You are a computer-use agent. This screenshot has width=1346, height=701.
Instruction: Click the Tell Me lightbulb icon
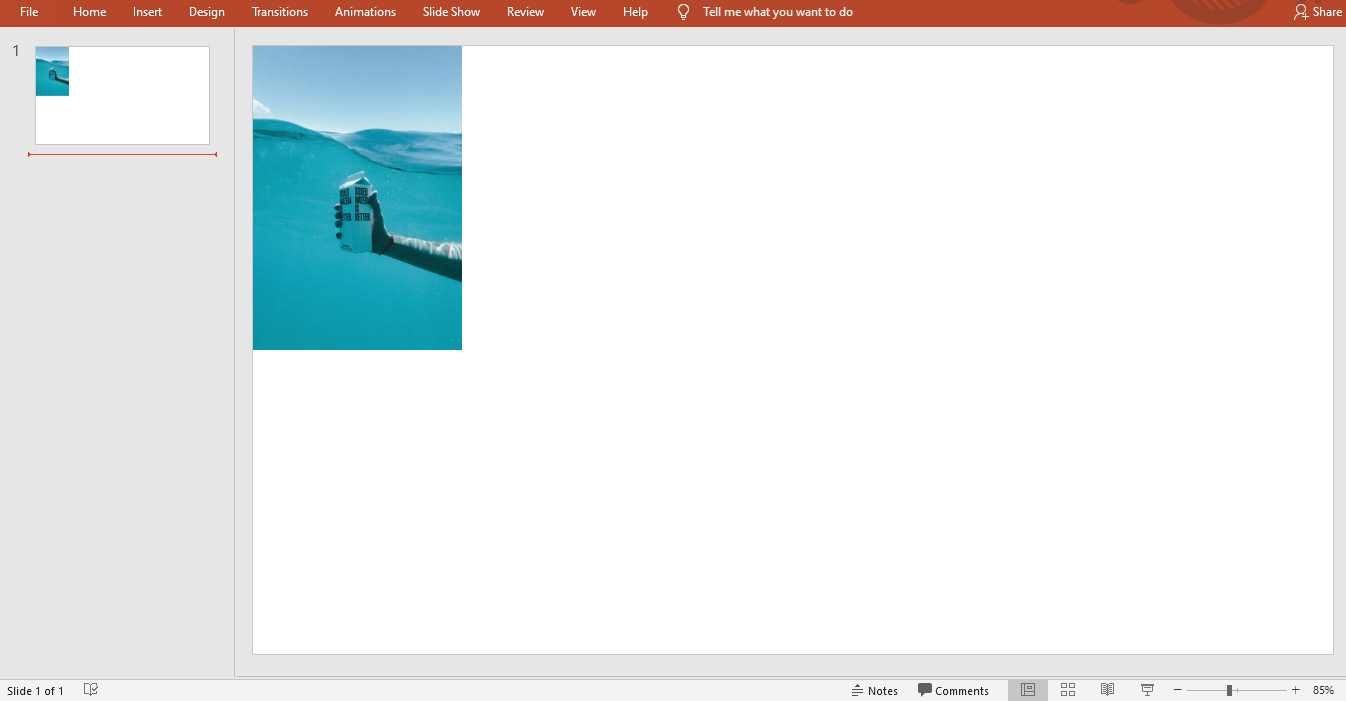(x=684, y=12)
